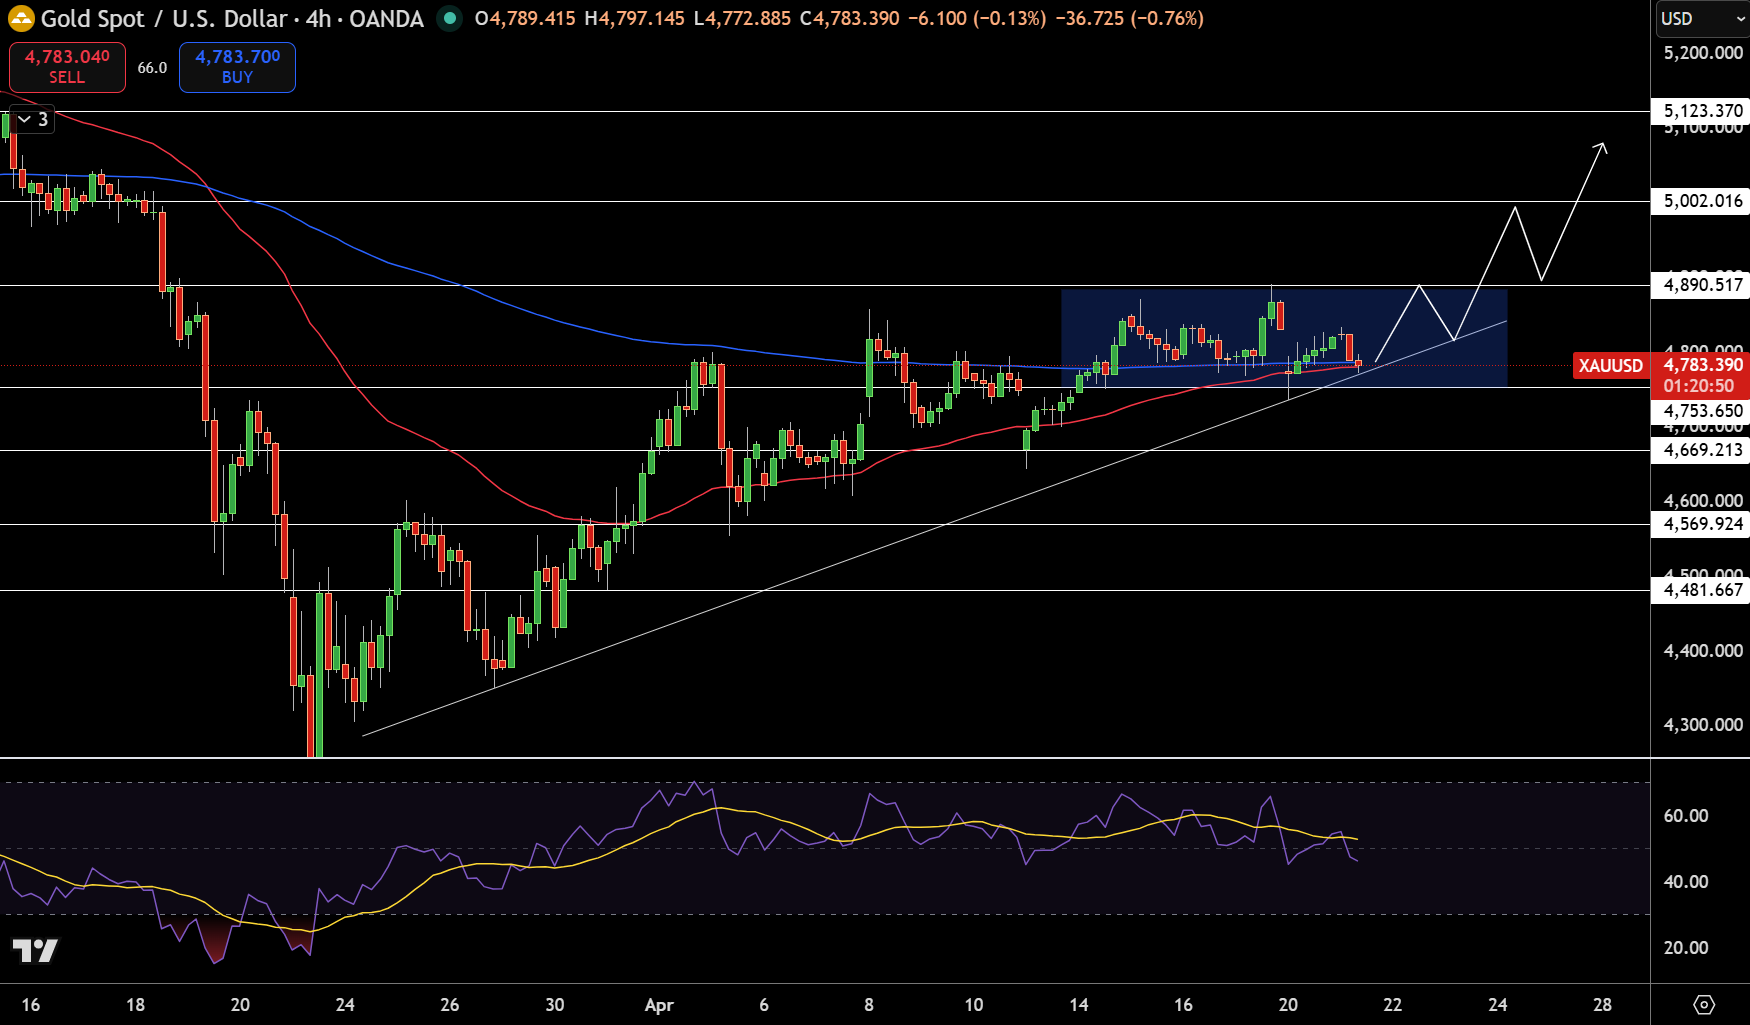Image resolution: width=1750 pixels, height=1025 pixels.
Task: Click the 4,890.517 price level label
Action: point(1702,285)
